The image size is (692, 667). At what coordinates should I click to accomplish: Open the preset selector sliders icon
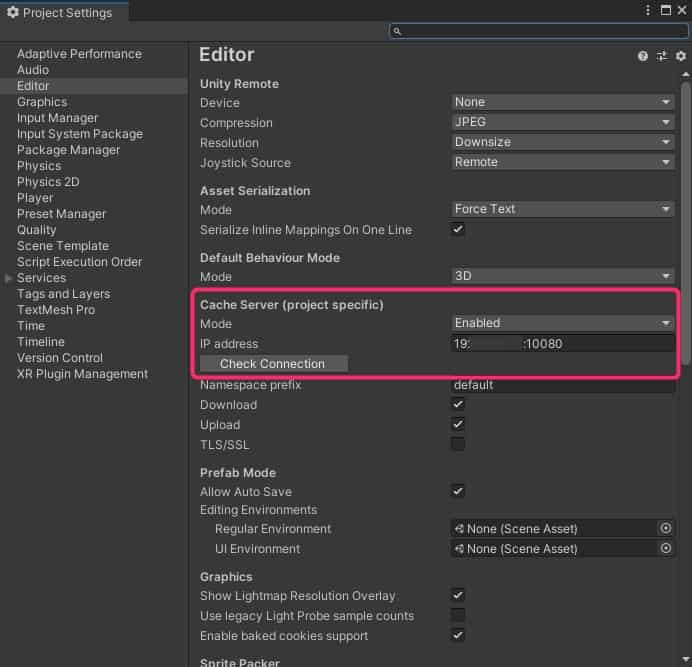(662, 57)
